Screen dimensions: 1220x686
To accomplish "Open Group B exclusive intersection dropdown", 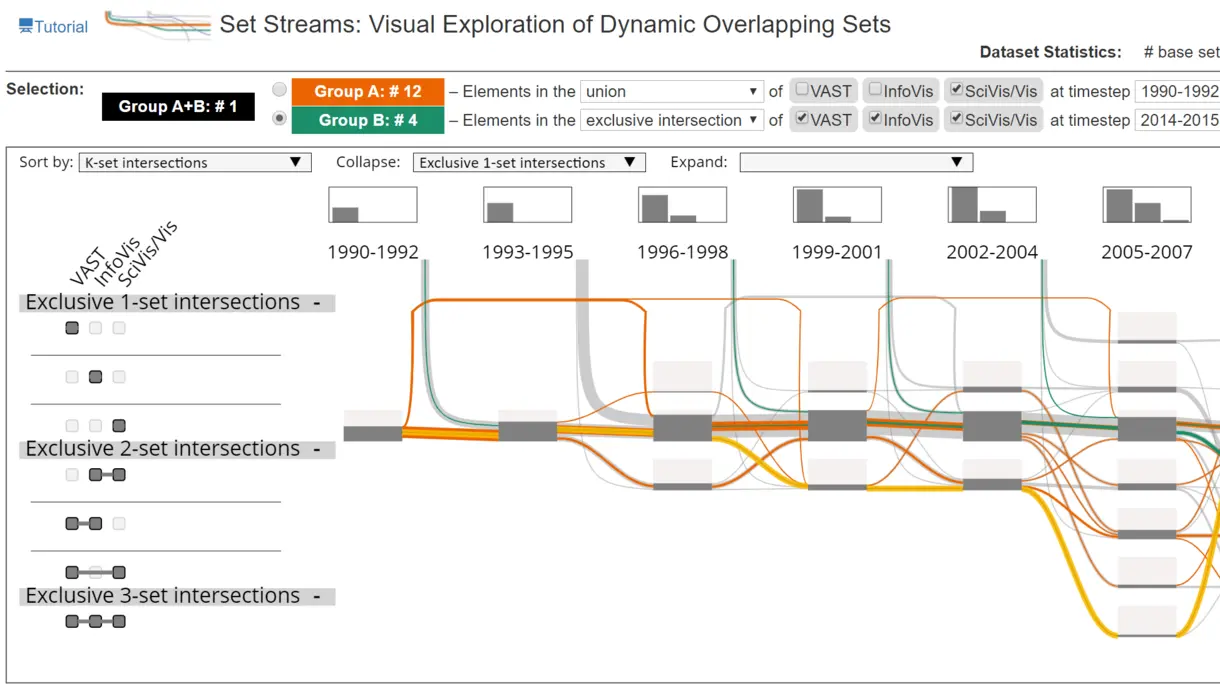I will 672,120.
